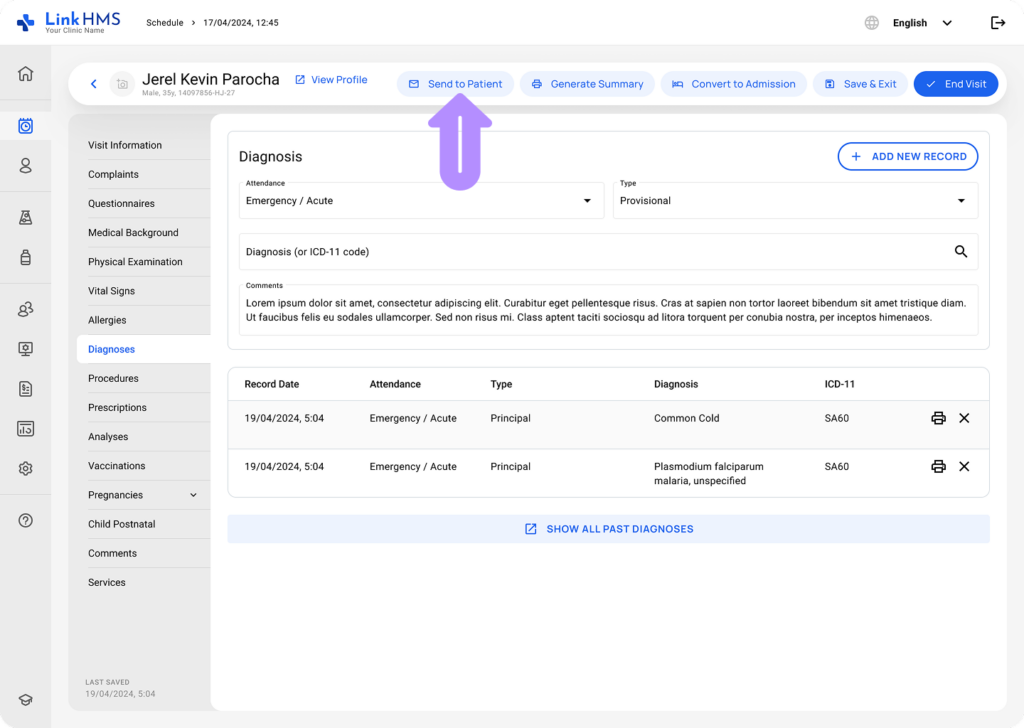The height and width of the screenshot is (728, 1024).
Task: Open the billing document sidebar icon
Action: 25,389
